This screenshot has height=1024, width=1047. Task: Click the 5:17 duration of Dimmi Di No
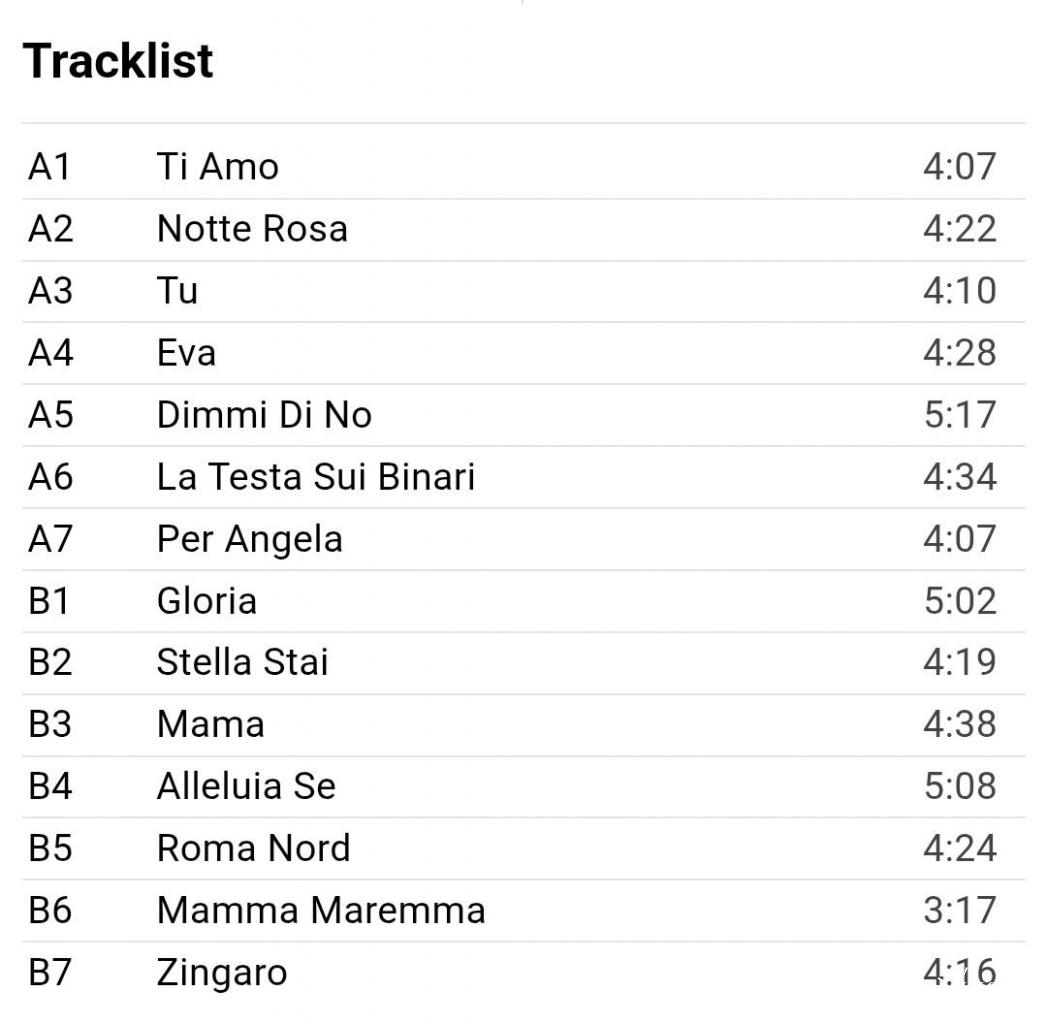[959, 415]
